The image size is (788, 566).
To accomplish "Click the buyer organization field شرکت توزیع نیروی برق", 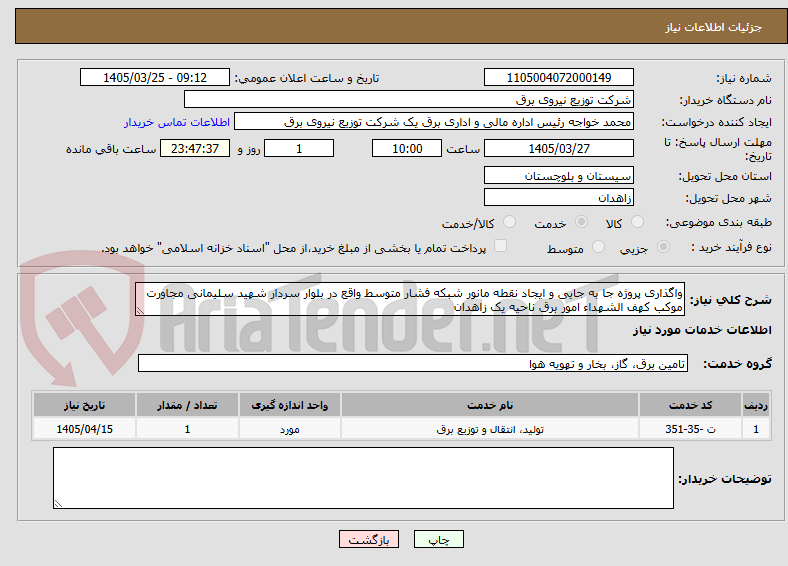I will pos(409,100).
